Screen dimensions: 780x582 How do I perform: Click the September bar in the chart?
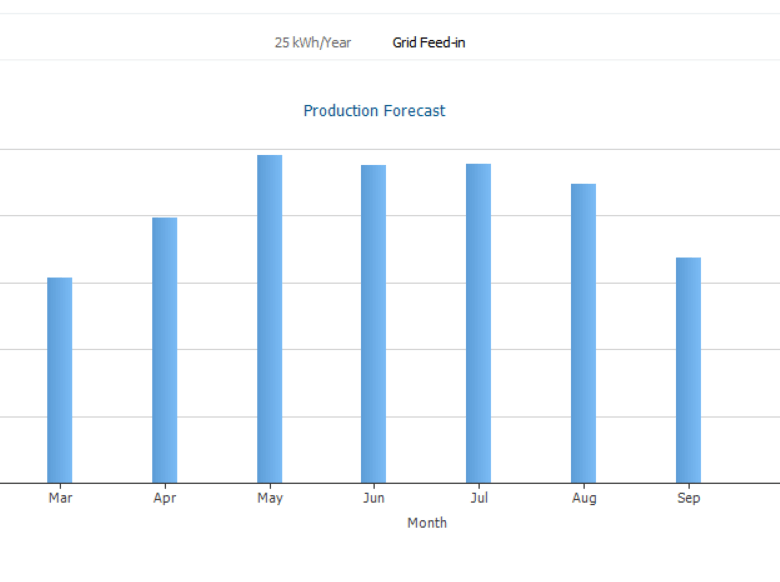point(688,370)
